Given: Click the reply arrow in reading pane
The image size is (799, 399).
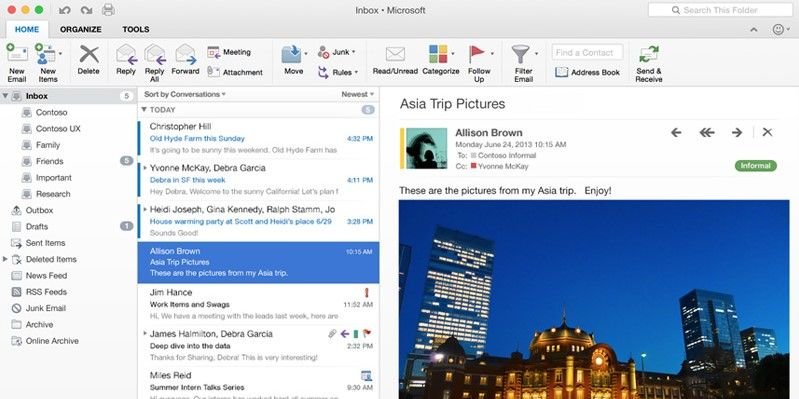Looking at the screenshot, I should [676, 132].
